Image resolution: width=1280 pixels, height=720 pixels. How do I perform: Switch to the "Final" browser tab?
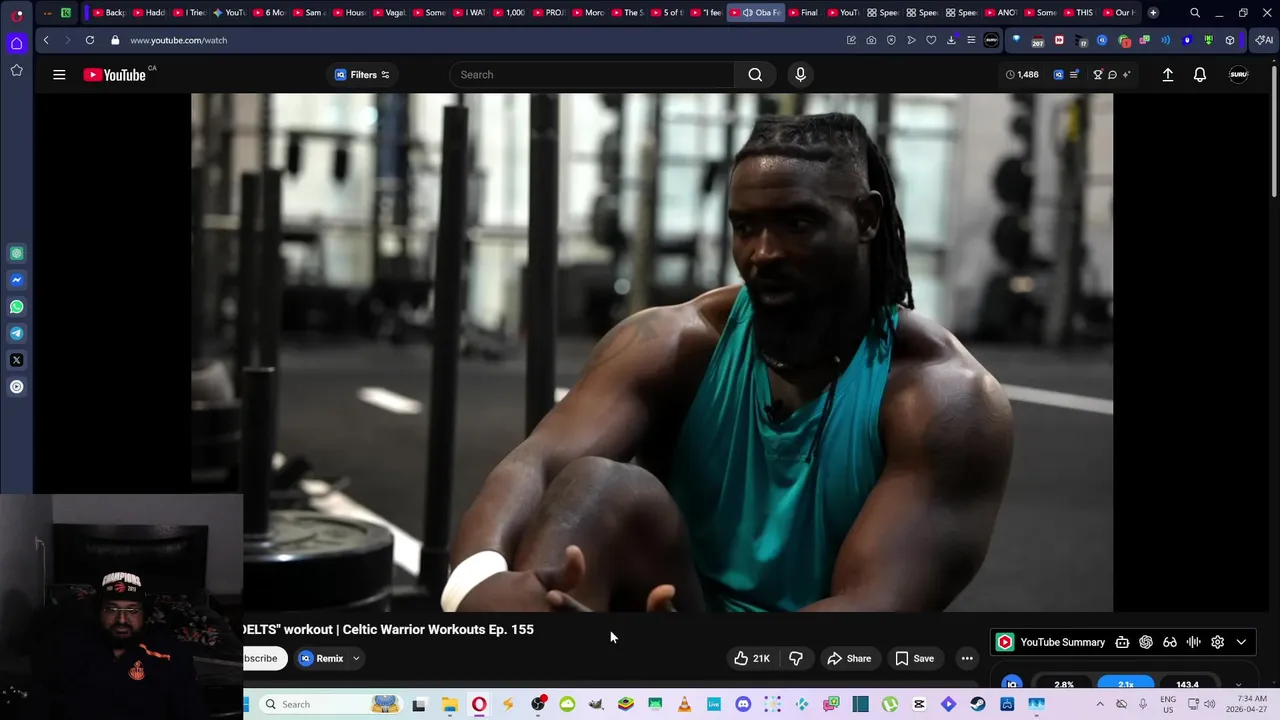click(x=804, y=13)
